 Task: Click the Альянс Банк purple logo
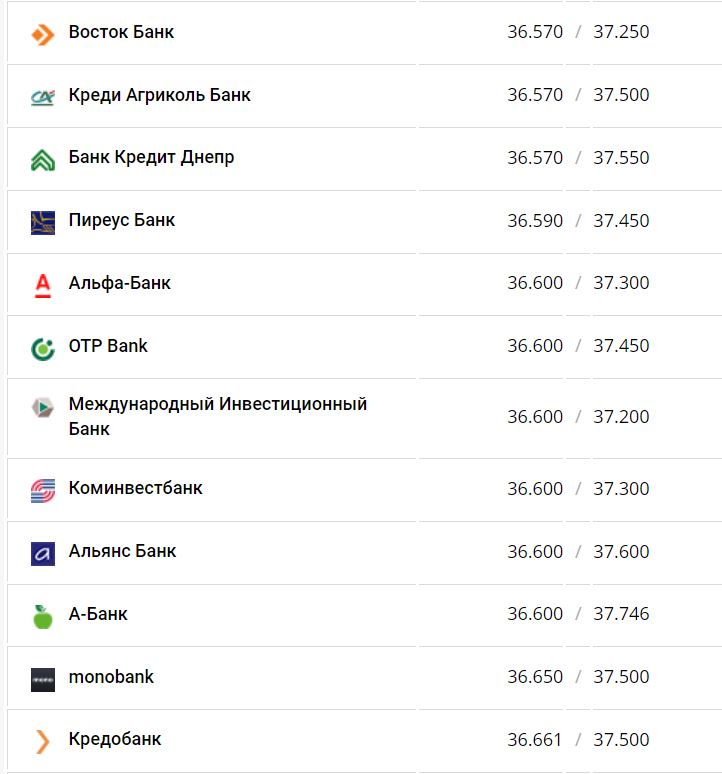click(42, 554)
